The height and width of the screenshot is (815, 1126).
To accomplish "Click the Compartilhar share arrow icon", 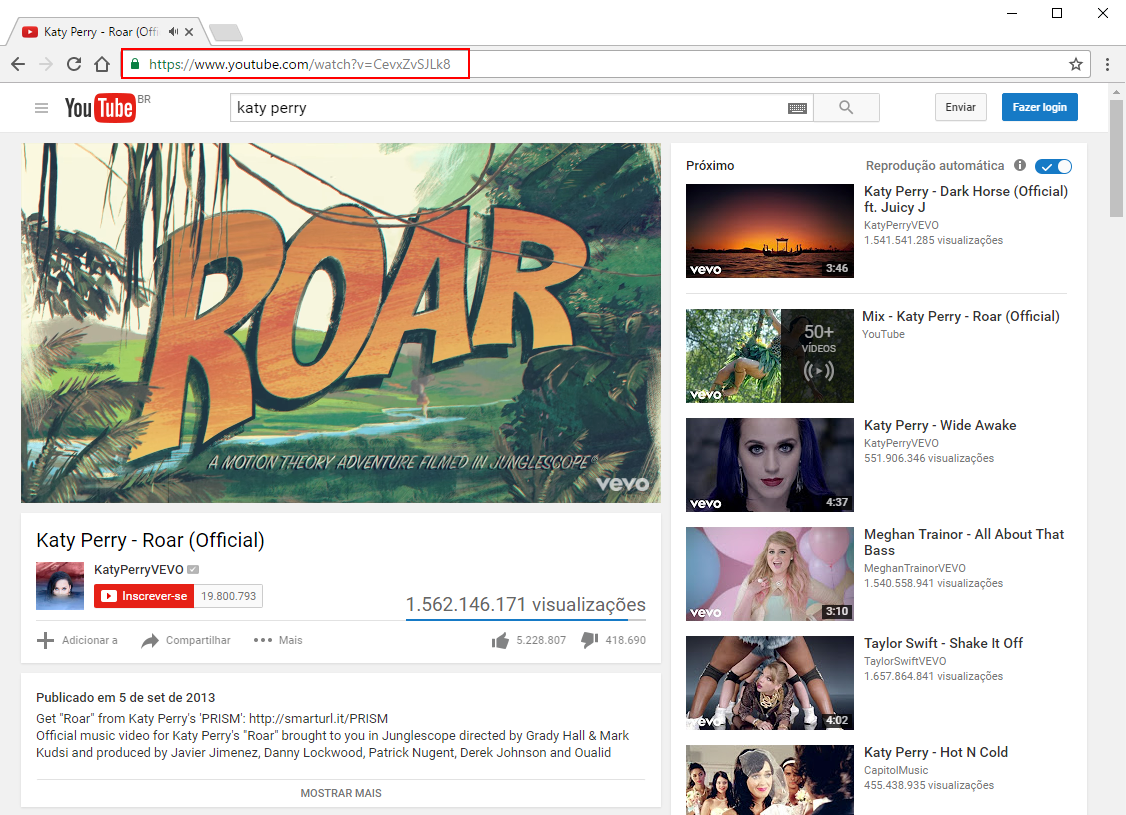I will click(x=150, y=640).
